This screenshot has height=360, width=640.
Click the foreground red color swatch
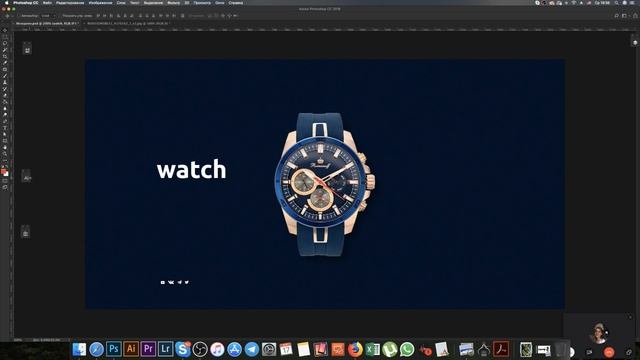tap(4, 172)
